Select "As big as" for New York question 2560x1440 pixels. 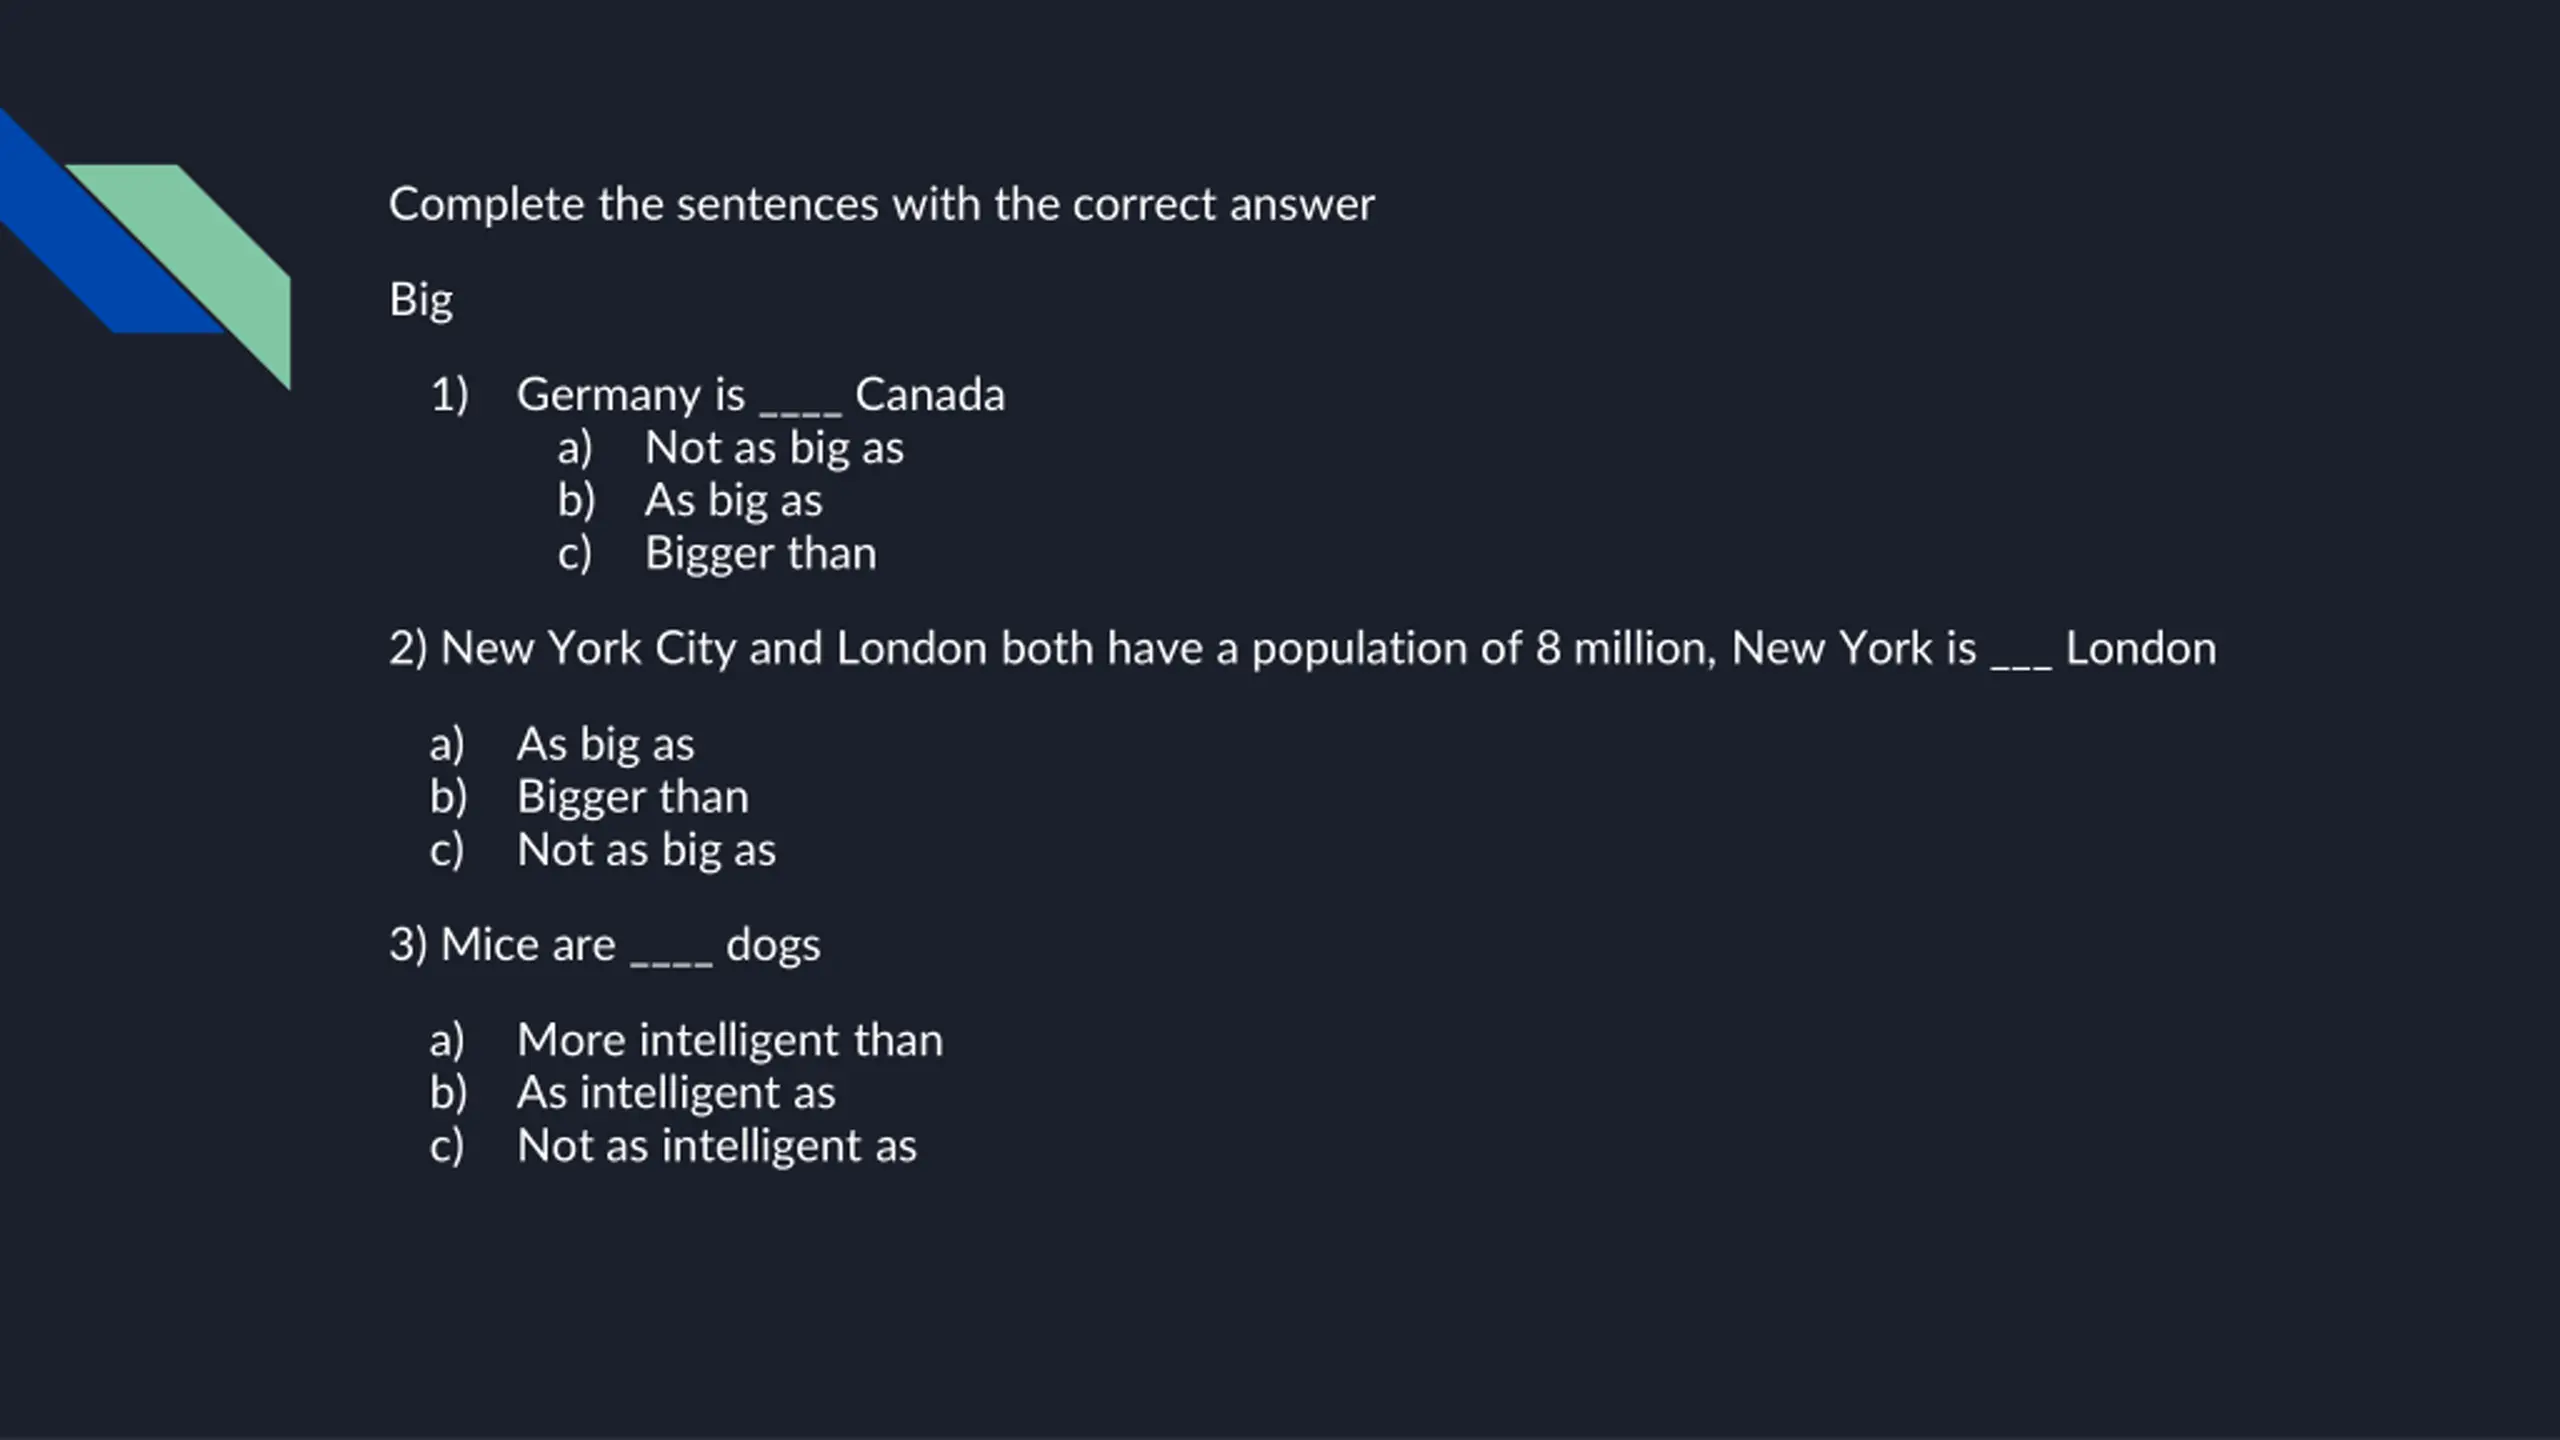(x=605, y=744)
